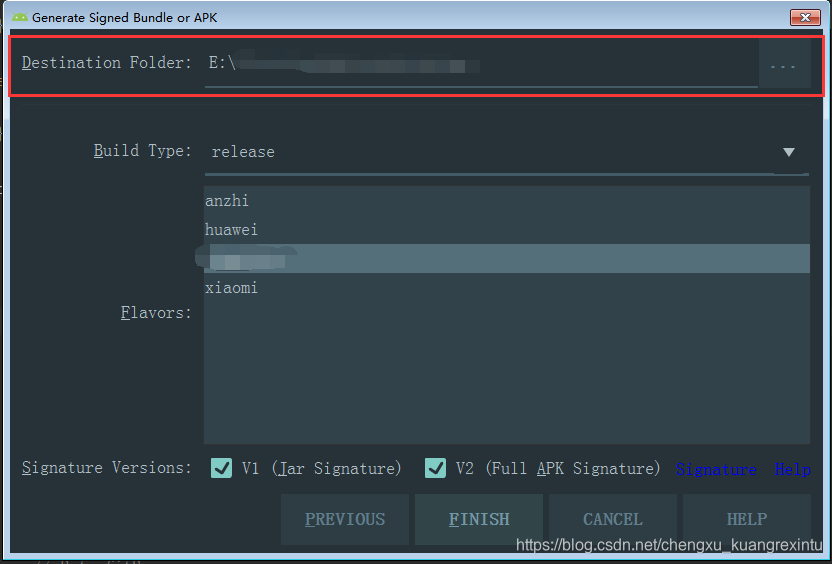Open the Build Type dropdown arrow

click(x=789, y=152)
